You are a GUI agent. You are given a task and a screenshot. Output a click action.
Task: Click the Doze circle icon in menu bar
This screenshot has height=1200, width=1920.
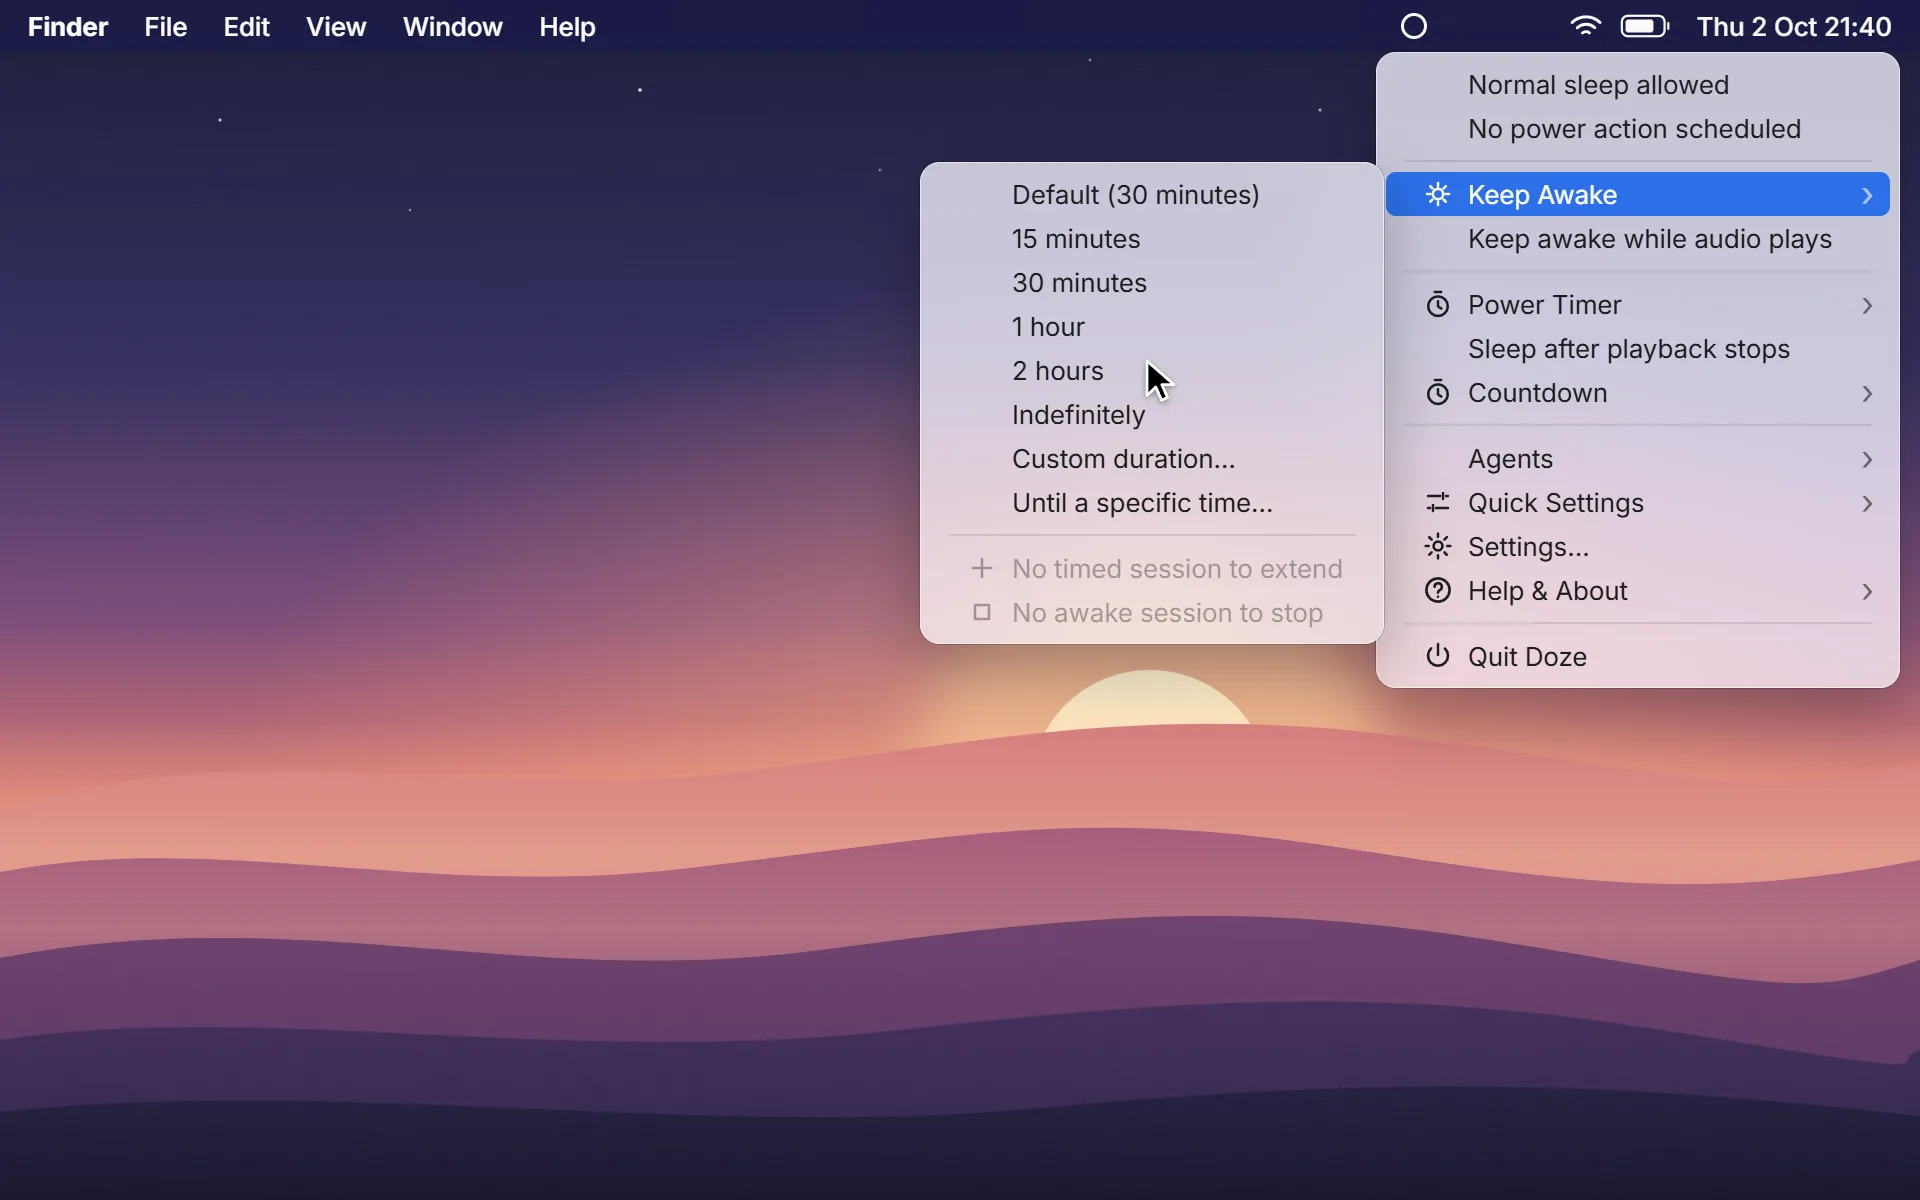pos(1414,27)
